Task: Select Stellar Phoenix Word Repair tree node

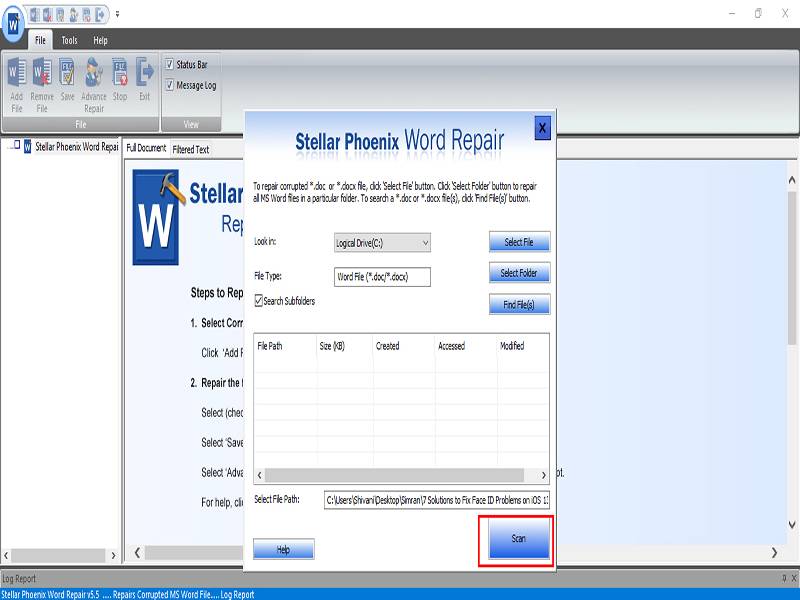Action: 77,147
